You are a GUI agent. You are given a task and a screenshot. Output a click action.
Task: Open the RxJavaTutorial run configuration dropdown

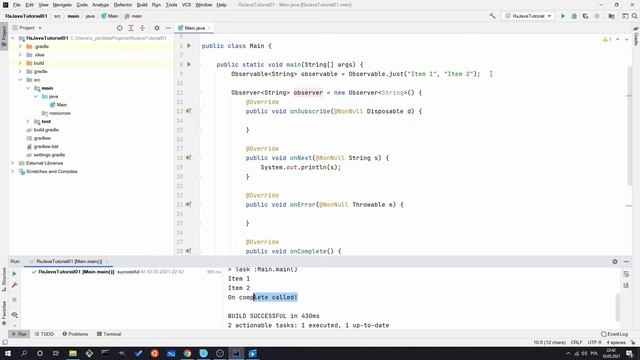528,16
